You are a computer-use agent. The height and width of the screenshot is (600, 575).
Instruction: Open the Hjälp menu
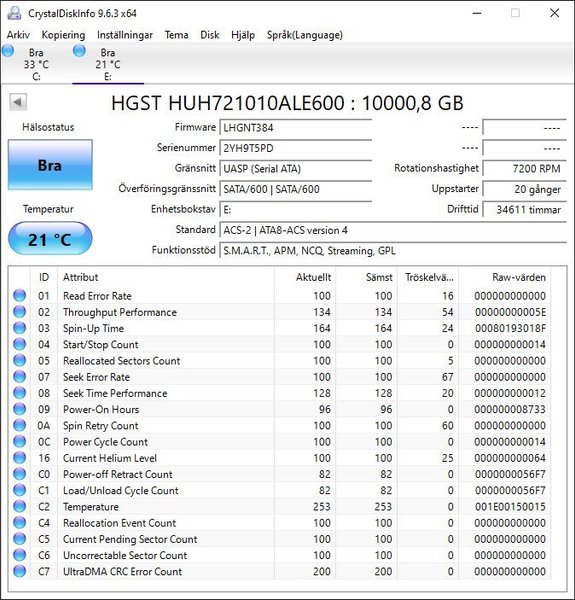tap(243, 35)
